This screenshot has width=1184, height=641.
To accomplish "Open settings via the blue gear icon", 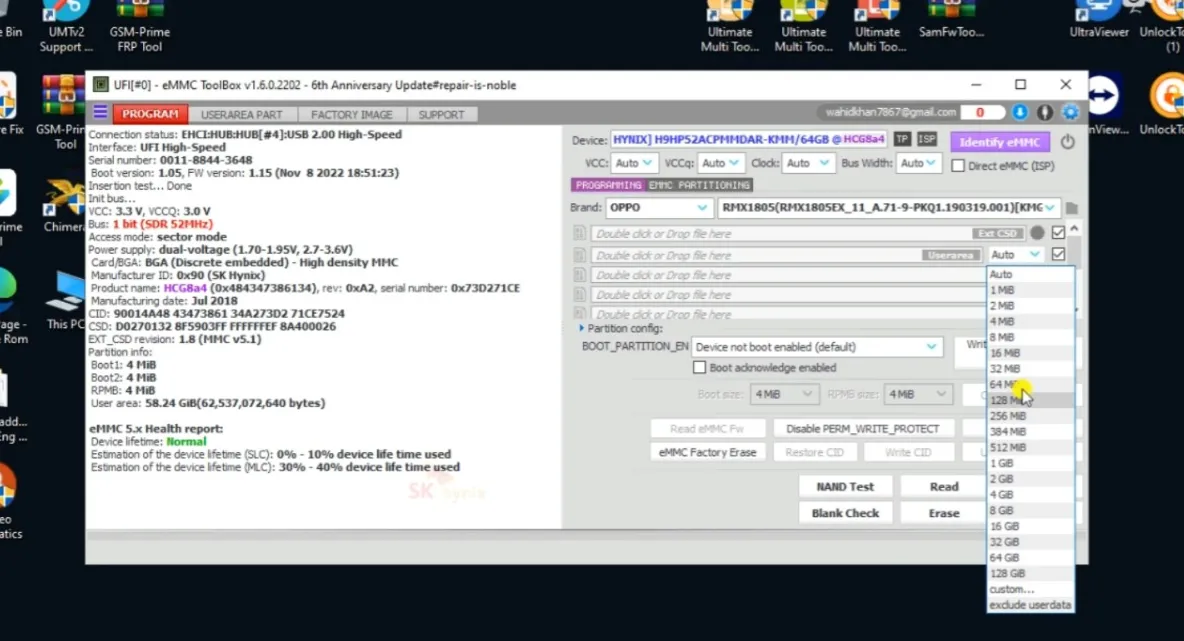I will [1070, 112].
